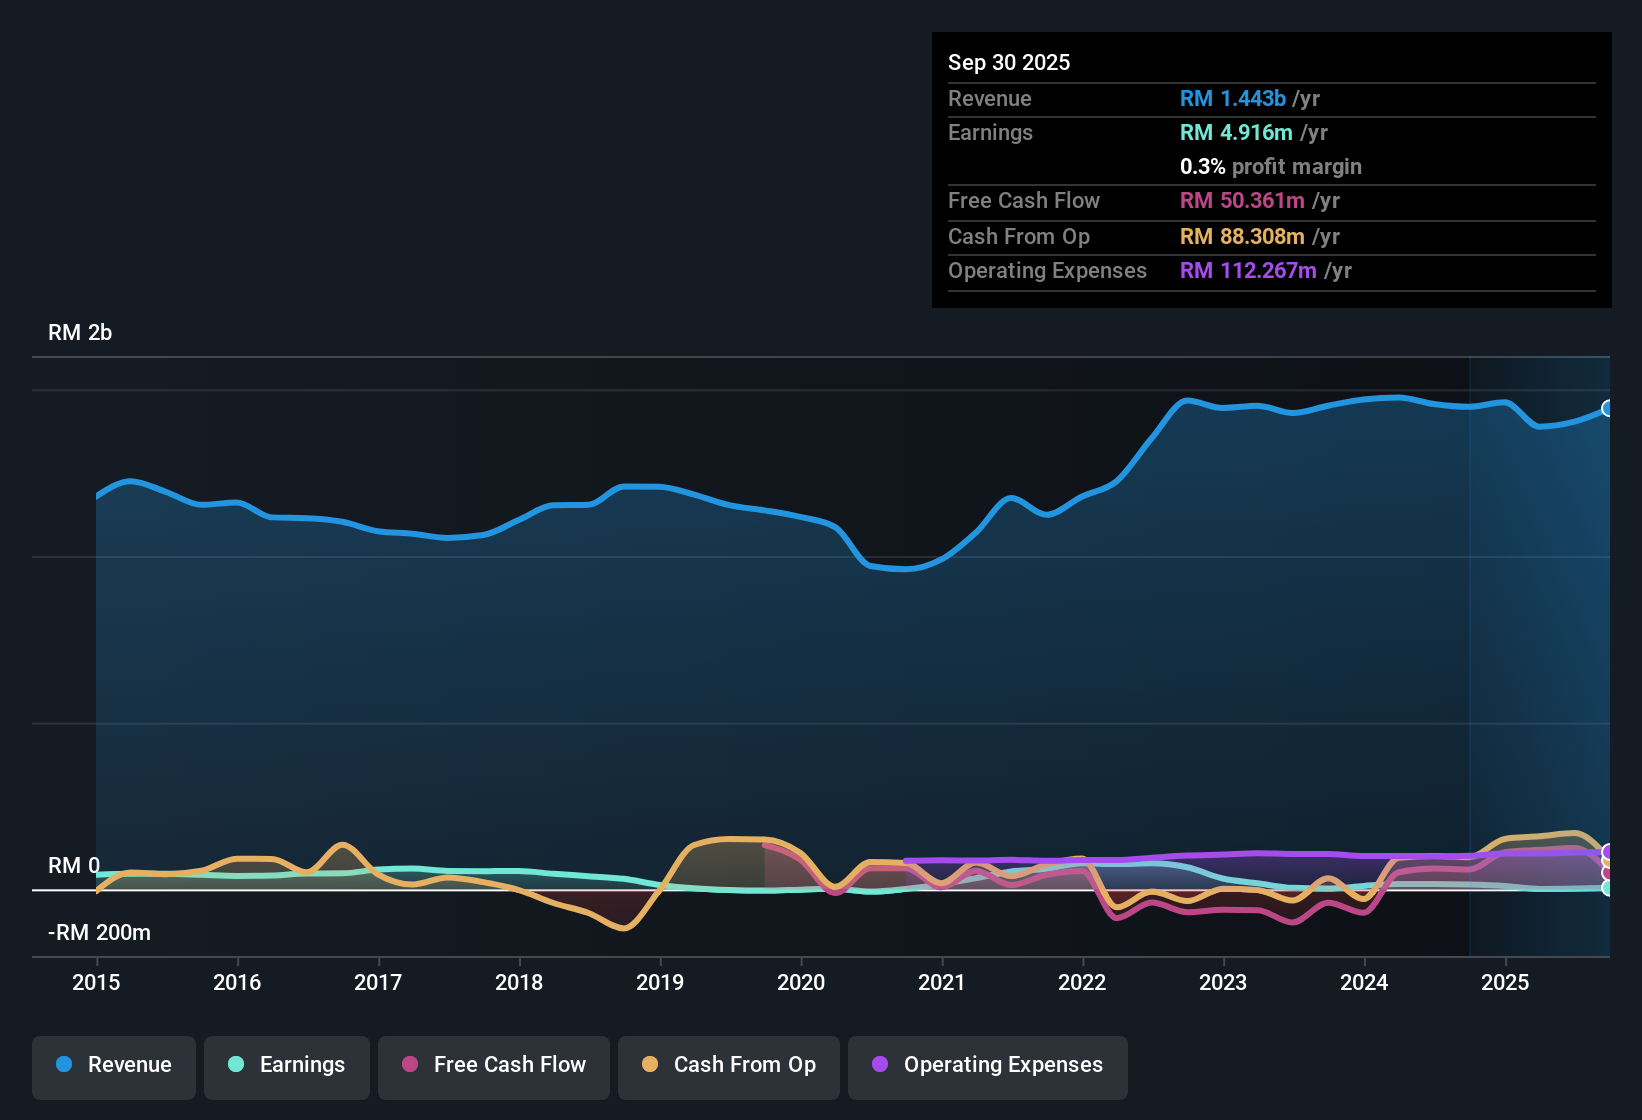Select the revenue endpoint marker on the chart
This screenshot has width=1642, height=1120.
point(1608,408)
